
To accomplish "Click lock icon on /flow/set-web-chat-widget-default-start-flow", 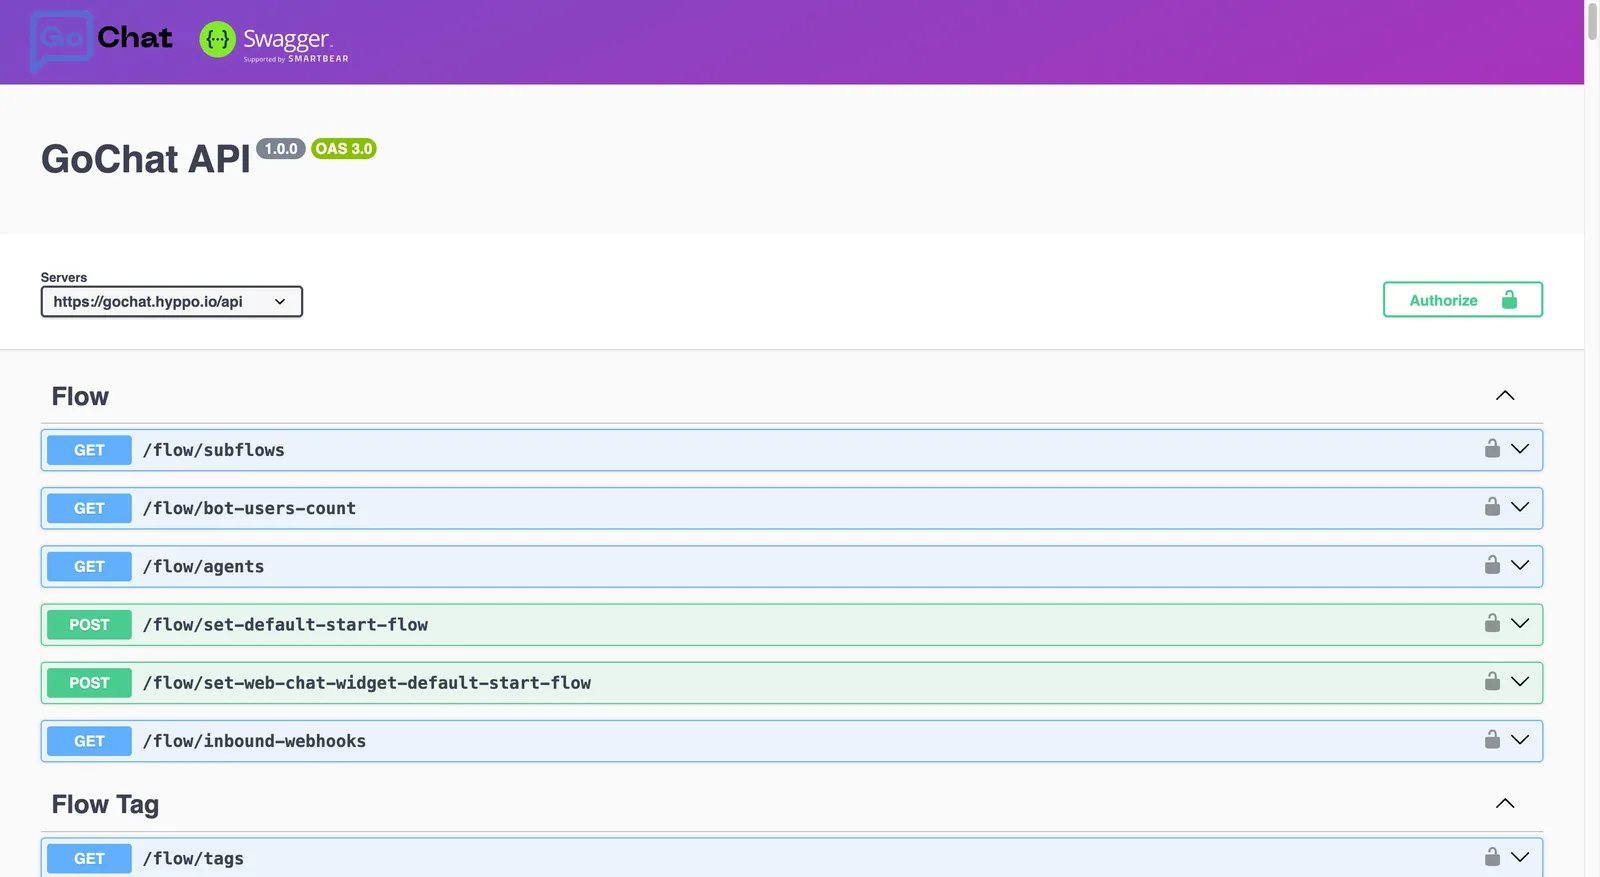I will coord(1492,681).
